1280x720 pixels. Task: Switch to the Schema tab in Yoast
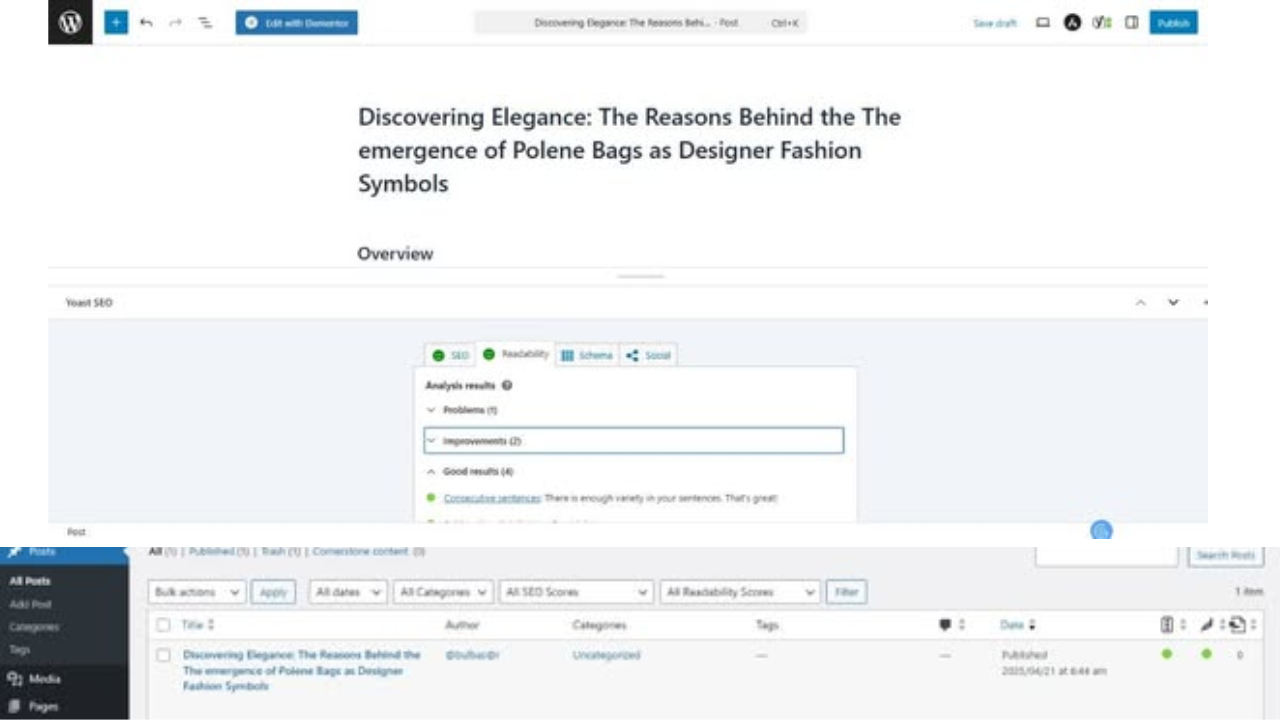587,355
